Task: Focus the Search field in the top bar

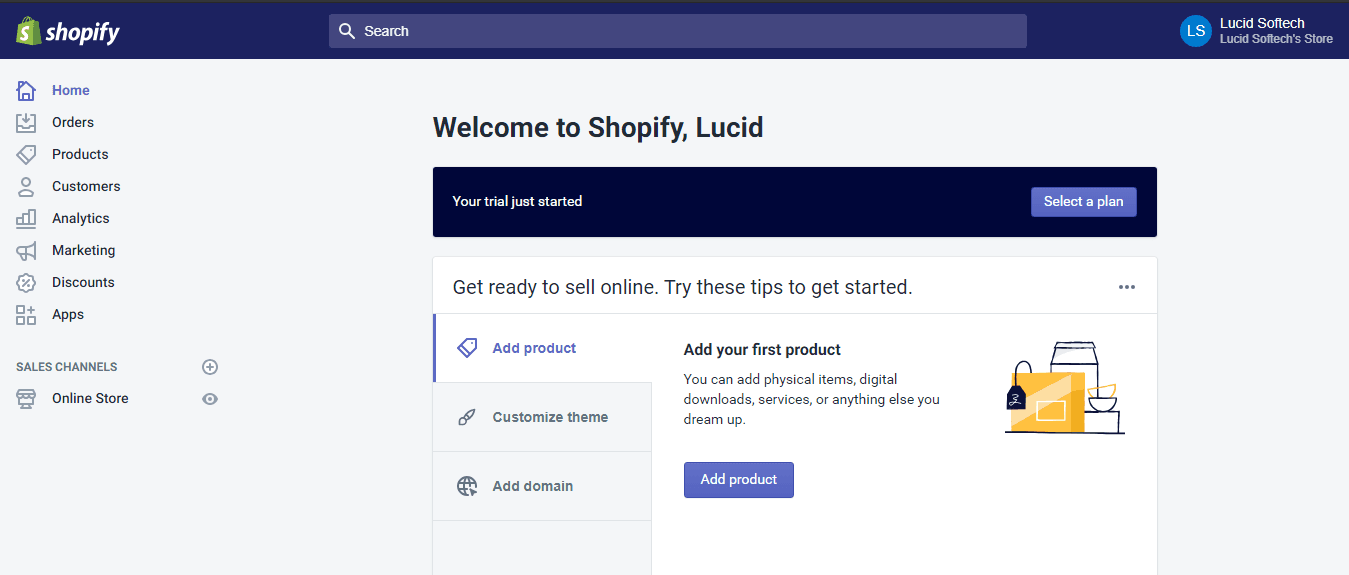Action: pos(678,31)
